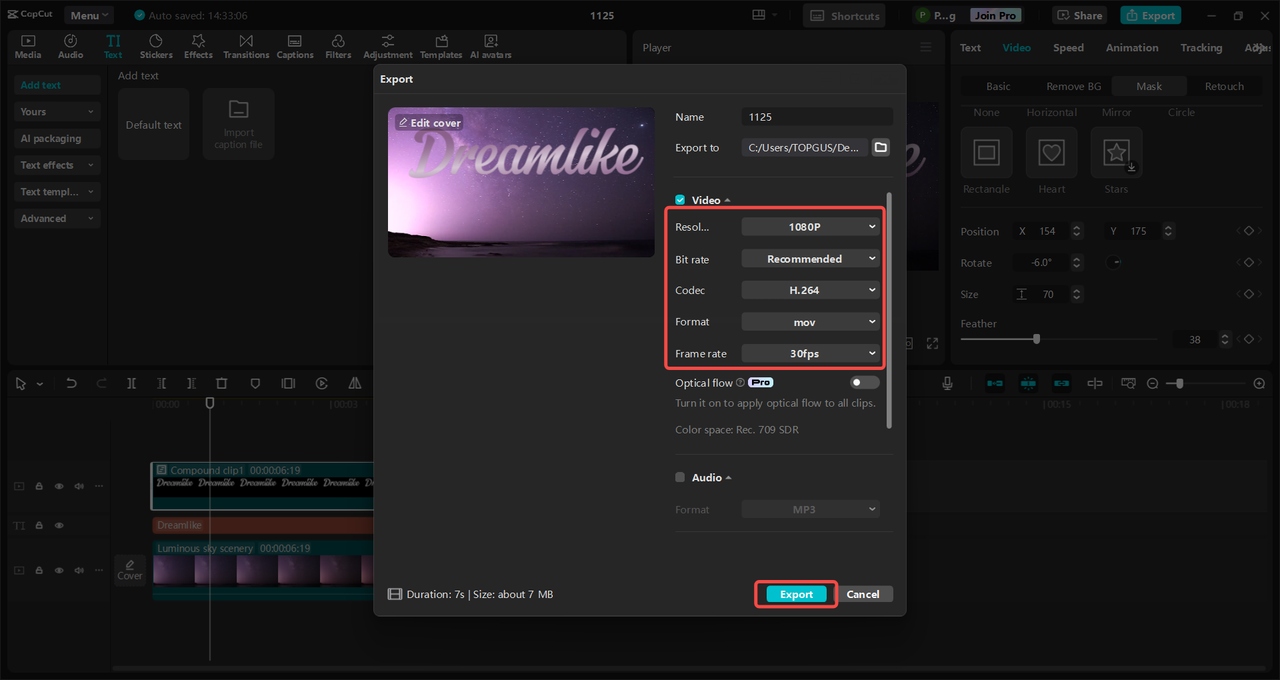The width and height of the screenshot is (1280, 680).
Task: Click the microphone record voiceover icon
Action: [x=948, y=383]
